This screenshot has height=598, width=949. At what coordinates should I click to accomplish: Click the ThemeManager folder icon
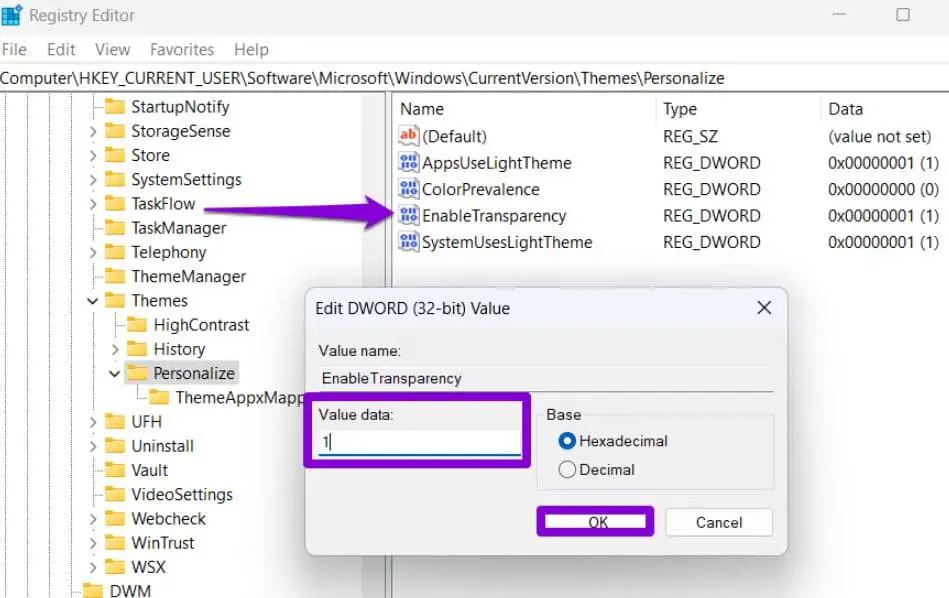tap(114, 276)
